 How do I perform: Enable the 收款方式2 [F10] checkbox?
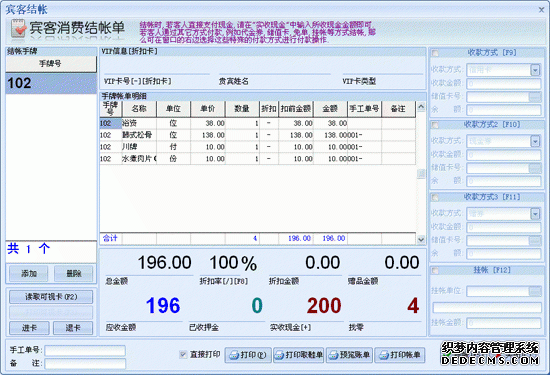coord(435,125)
